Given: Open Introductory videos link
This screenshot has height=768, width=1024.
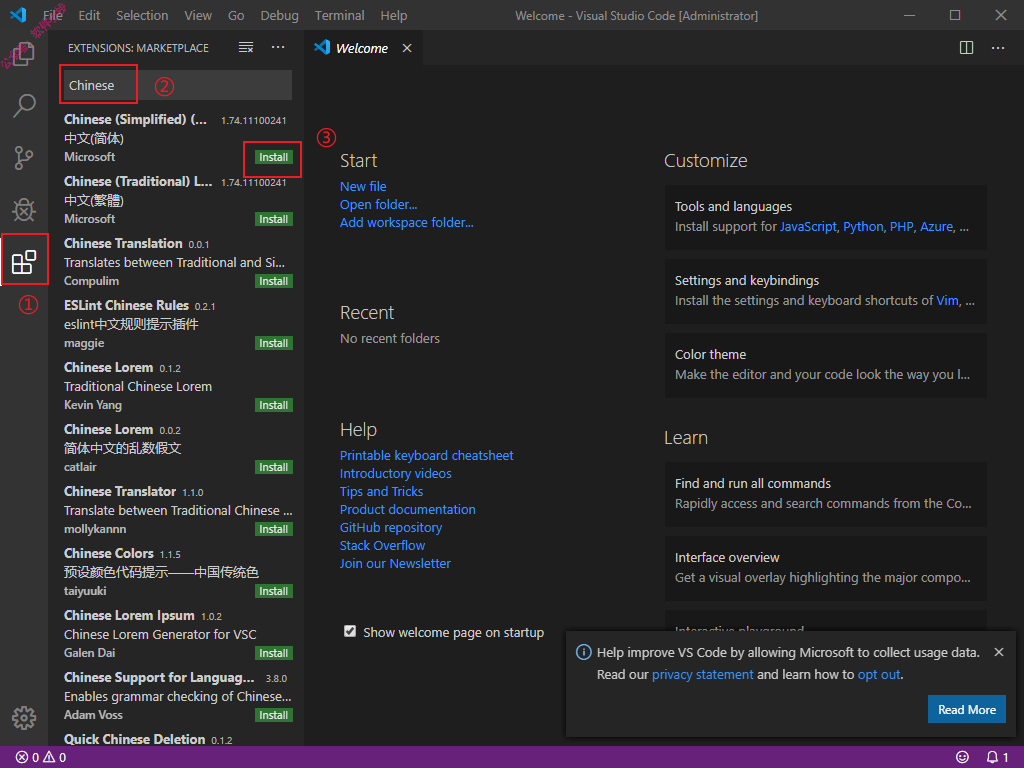Looking at the screenshot, I should (x=395, y=473).
